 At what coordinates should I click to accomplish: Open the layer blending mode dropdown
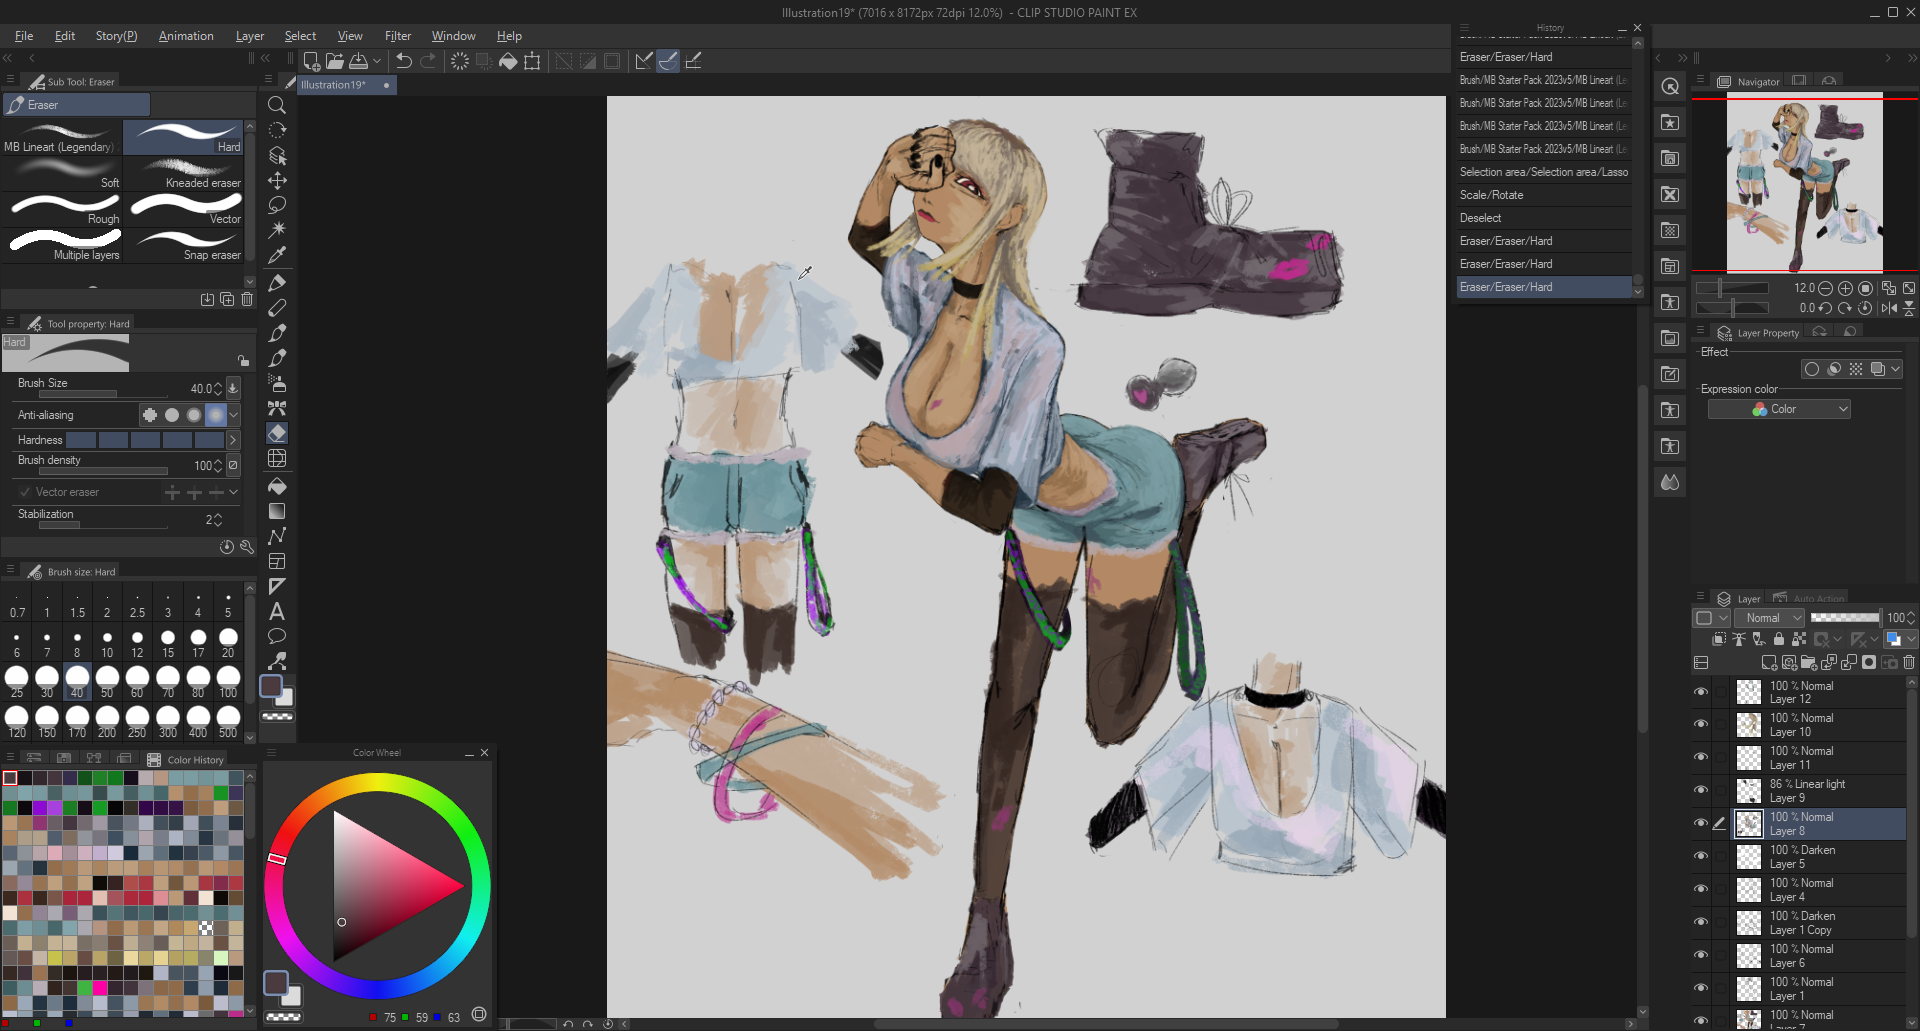click(x=1768, y=618)
